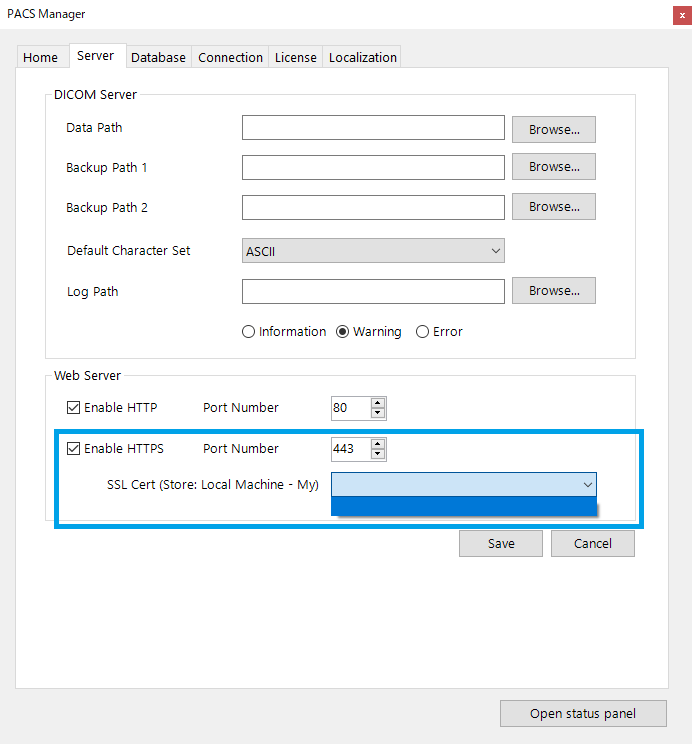Switch to the Localization tab
Image resolution: width=692 pixels, height=744 pixels.
[x=363, y=57]
